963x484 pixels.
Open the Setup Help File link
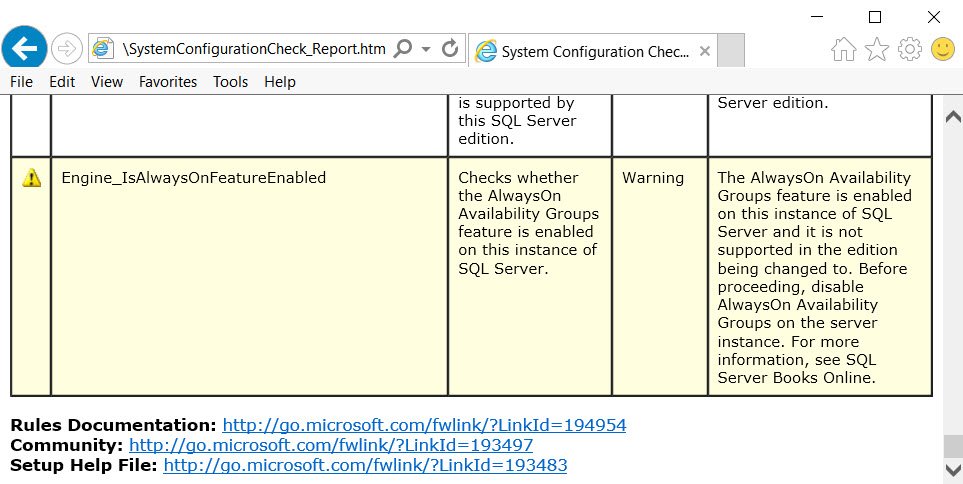[x=365, y=465]
